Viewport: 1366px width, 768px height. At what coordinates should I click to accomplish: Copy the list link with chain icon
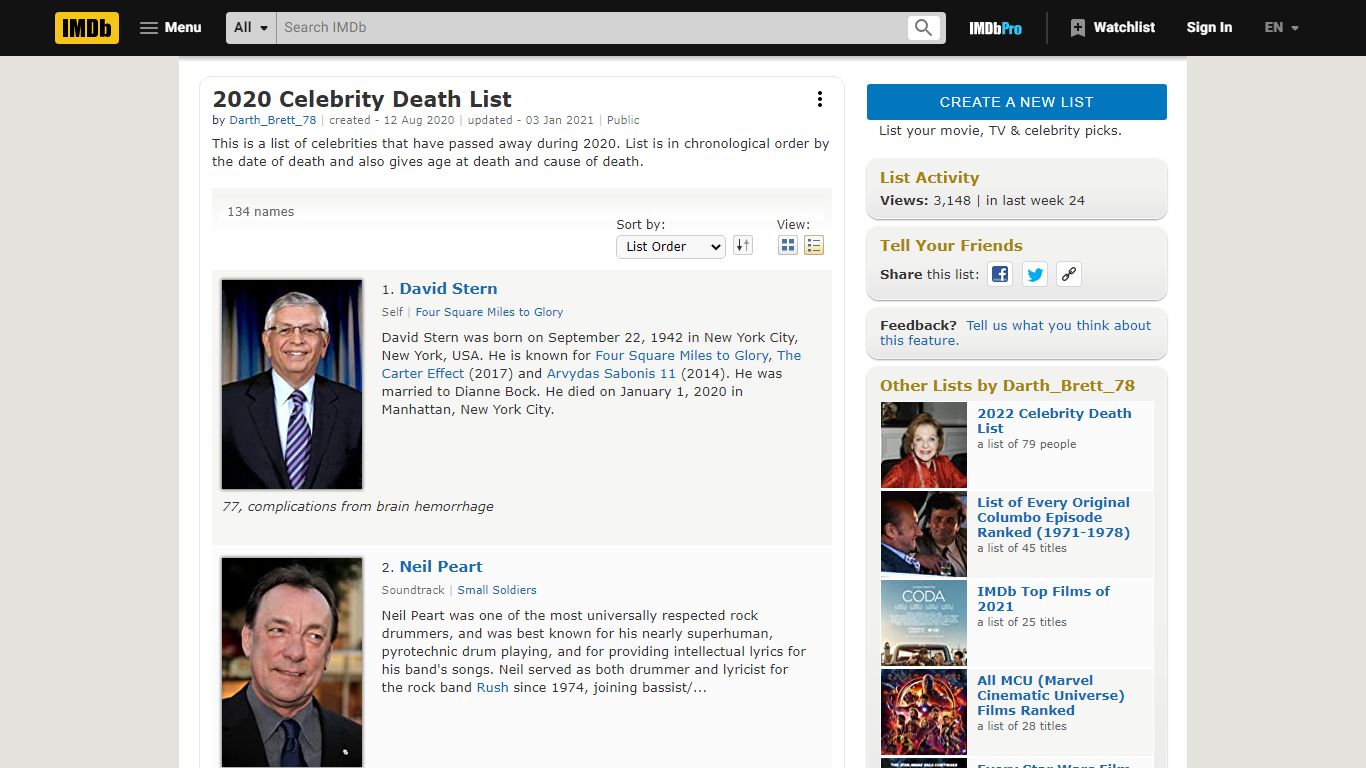pyautogui.click(x=1069, y=274)
